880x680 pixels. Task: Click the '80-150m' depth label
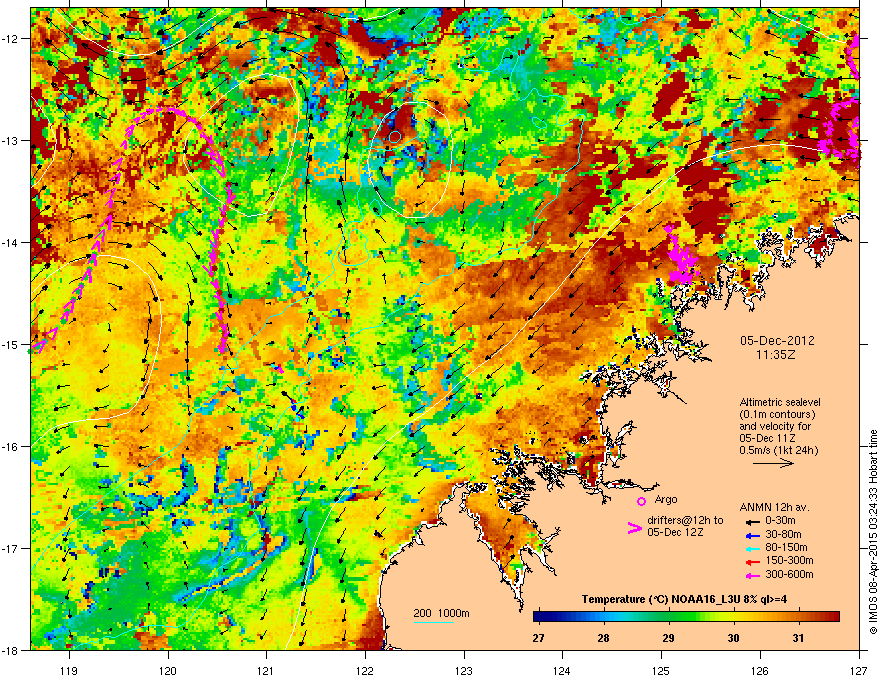click(786, 548)
